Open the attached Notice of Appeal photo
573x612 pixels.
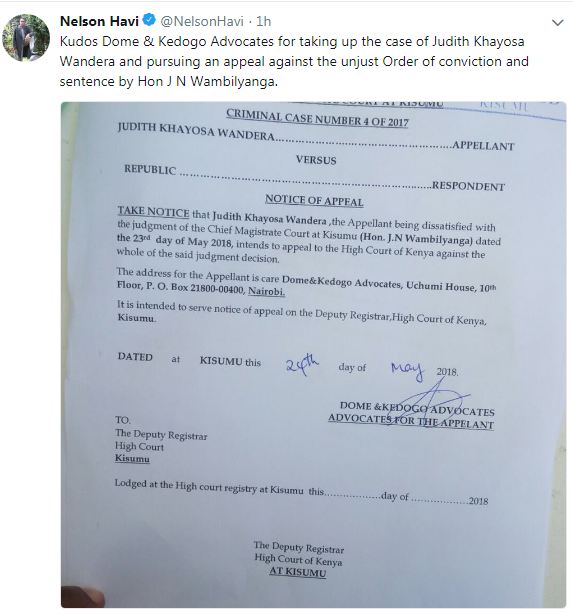click(313, 354)
